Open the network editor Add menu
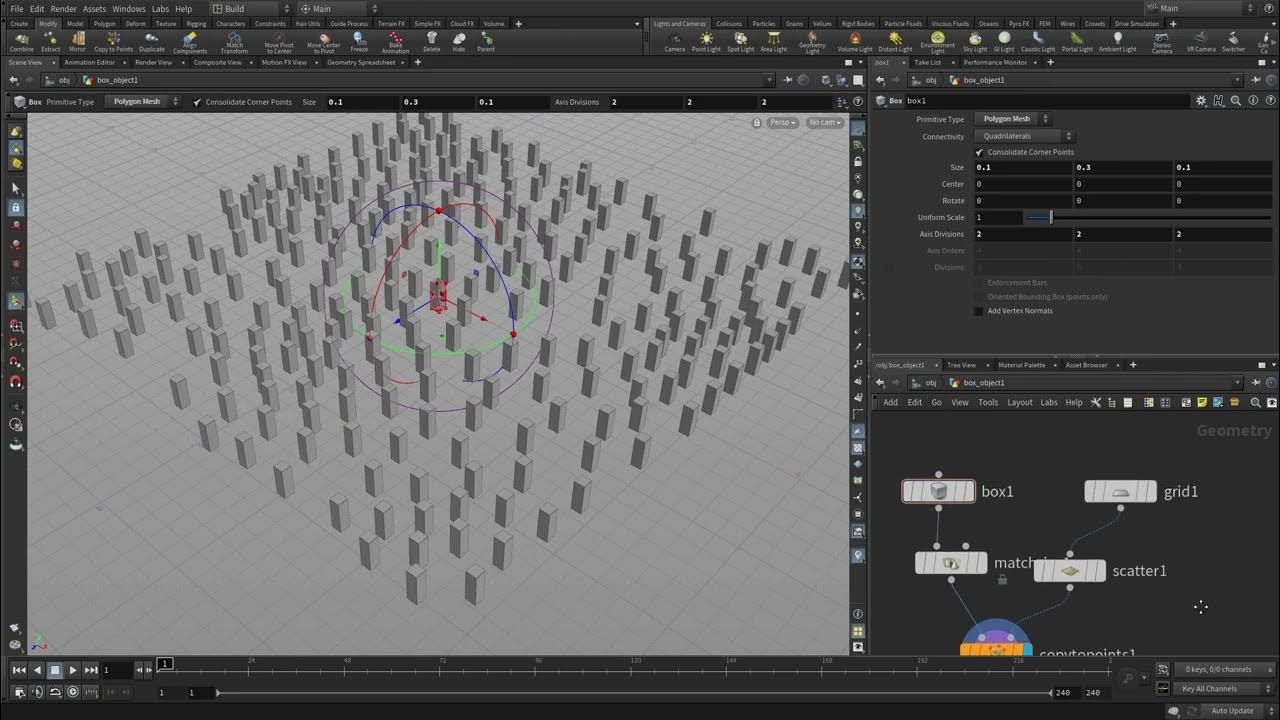Viewport: 1280px width, 720px height. 890,402
